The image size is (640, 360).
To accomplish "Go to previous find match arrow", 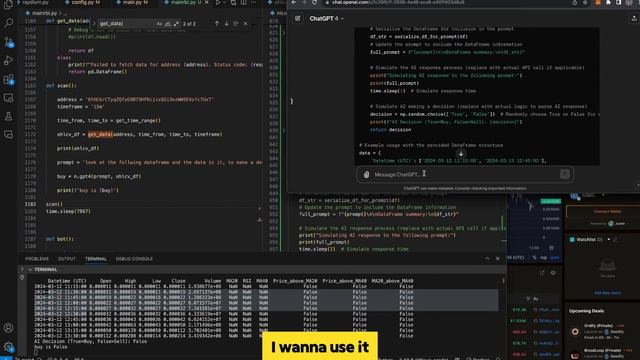I will tap(217, 24).
